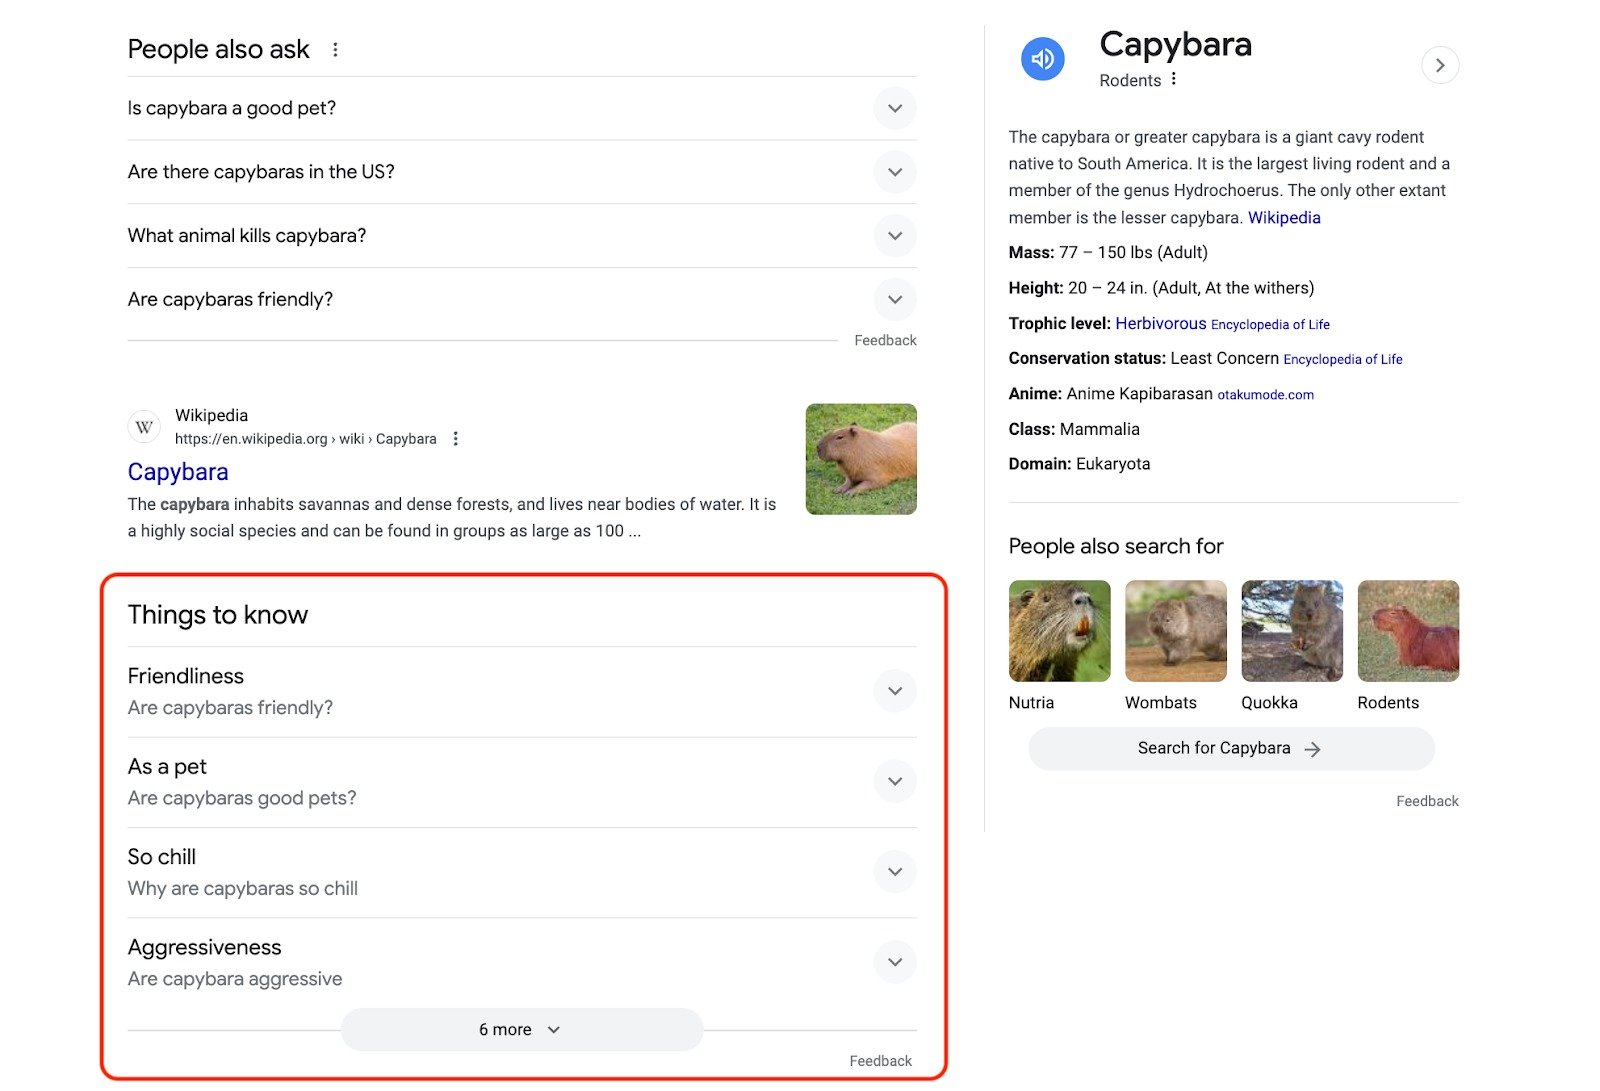The width and height of the screenshot is (1600, 1091).
Task: Open the three-dot menu beside People also ask
Action: (336, 49)
